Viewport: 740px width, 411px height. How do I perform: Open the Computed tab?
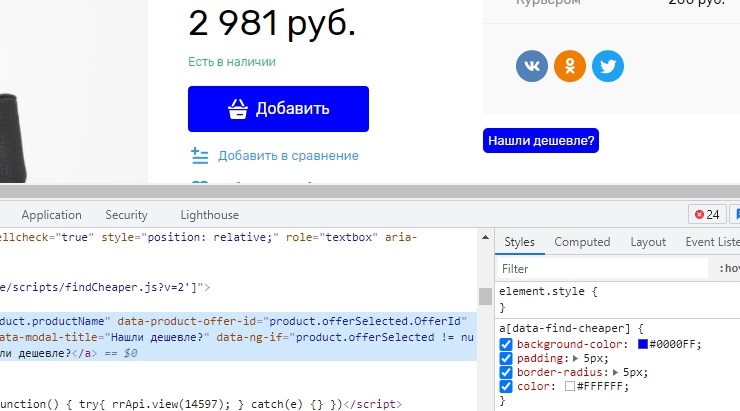point(582,242)
